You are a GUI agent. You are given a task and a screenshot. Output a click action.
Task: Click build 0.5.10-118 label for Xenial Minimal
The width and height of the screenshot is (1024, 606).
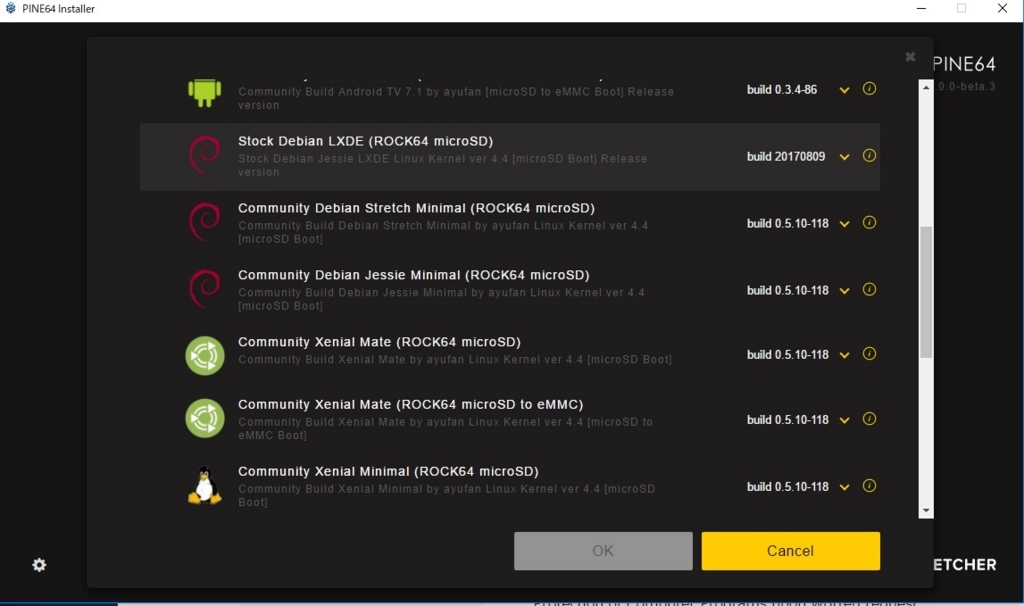pos(788,486)
